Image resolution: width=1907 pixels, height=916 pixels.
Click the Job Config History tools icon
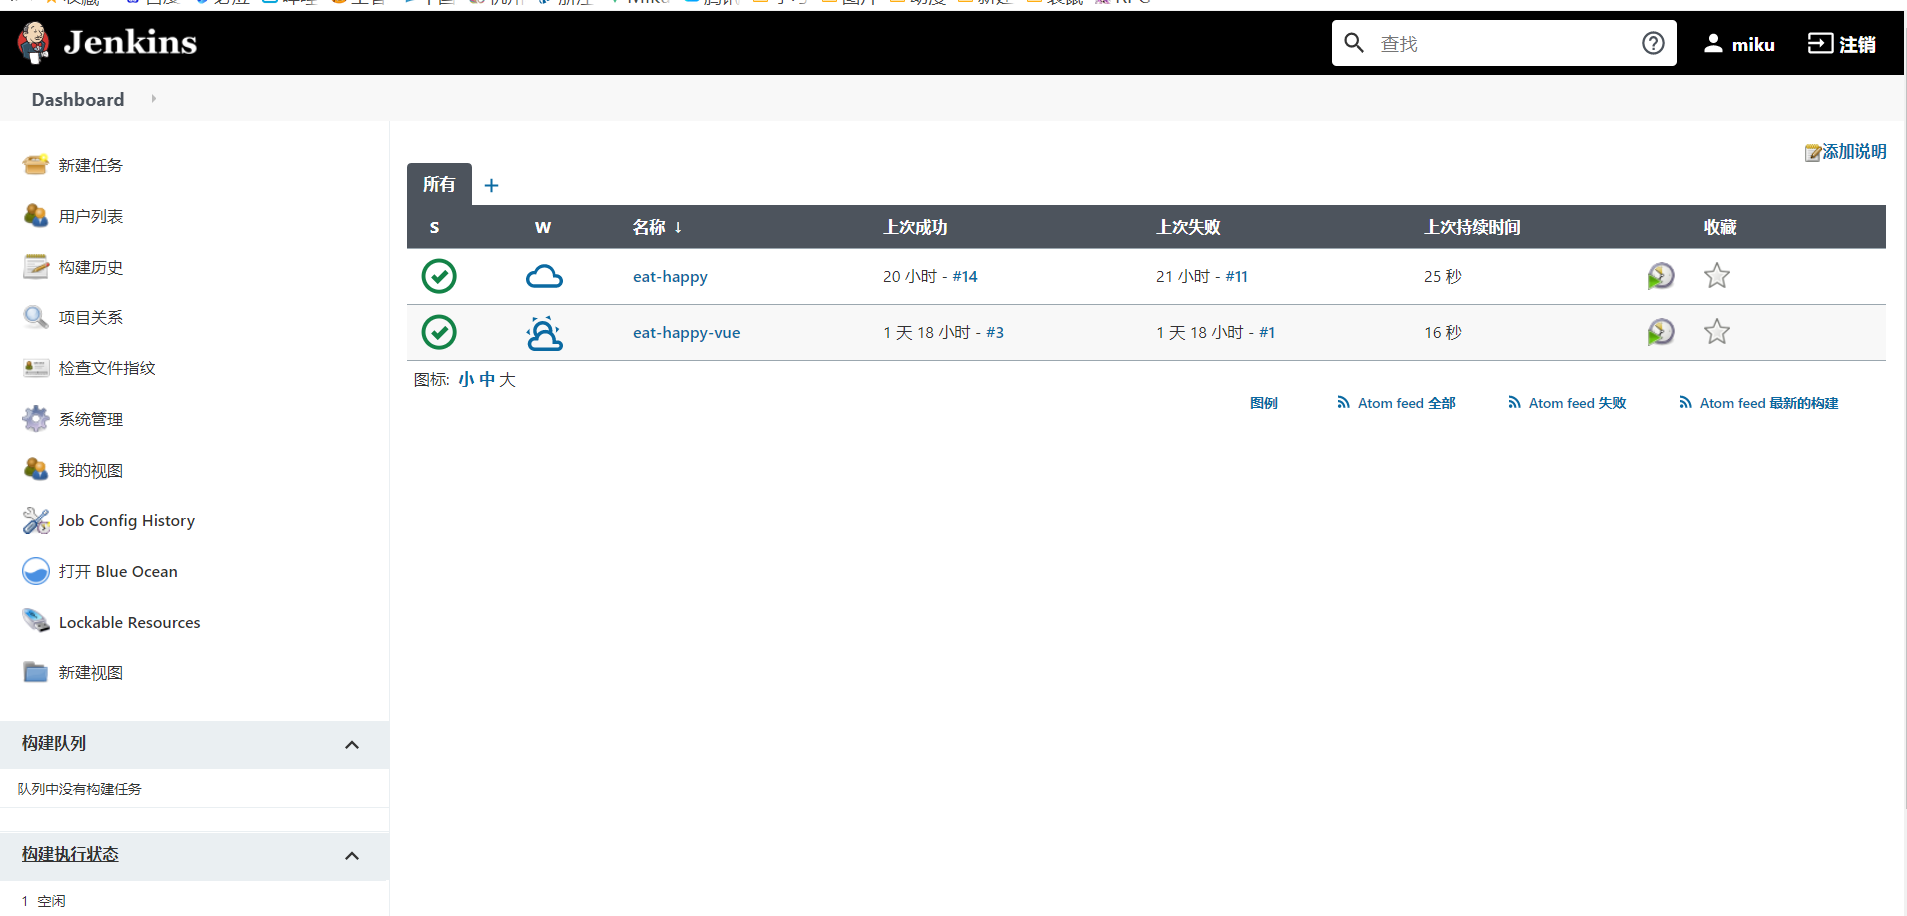36,520
